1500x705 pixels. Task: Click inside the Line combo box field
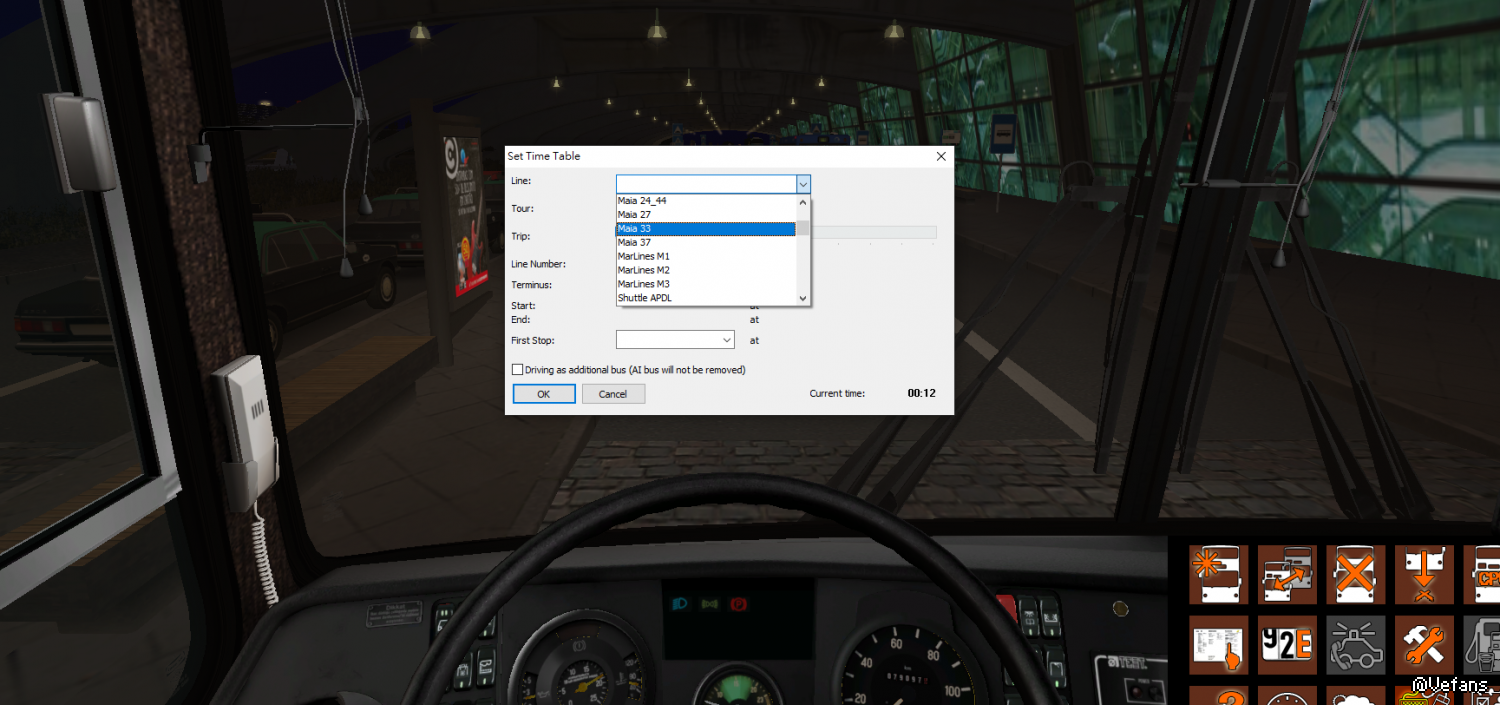[705, 184]
